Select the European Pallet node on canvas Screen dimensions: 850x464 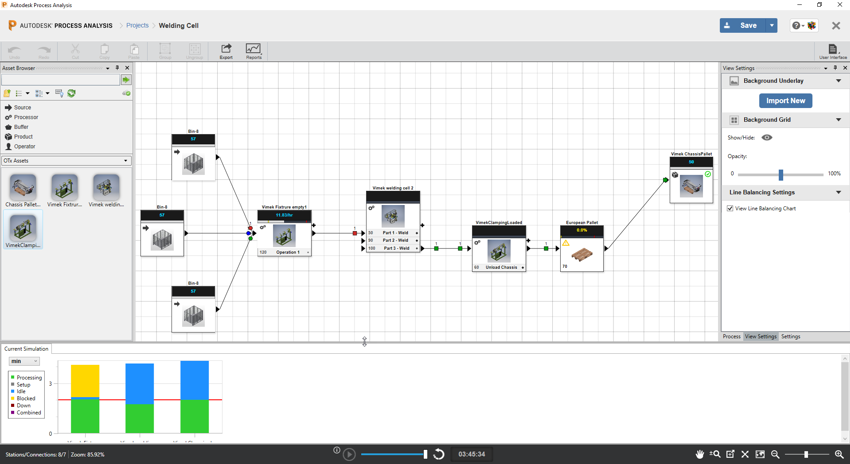pyautogui.click(x=582, y=247)
